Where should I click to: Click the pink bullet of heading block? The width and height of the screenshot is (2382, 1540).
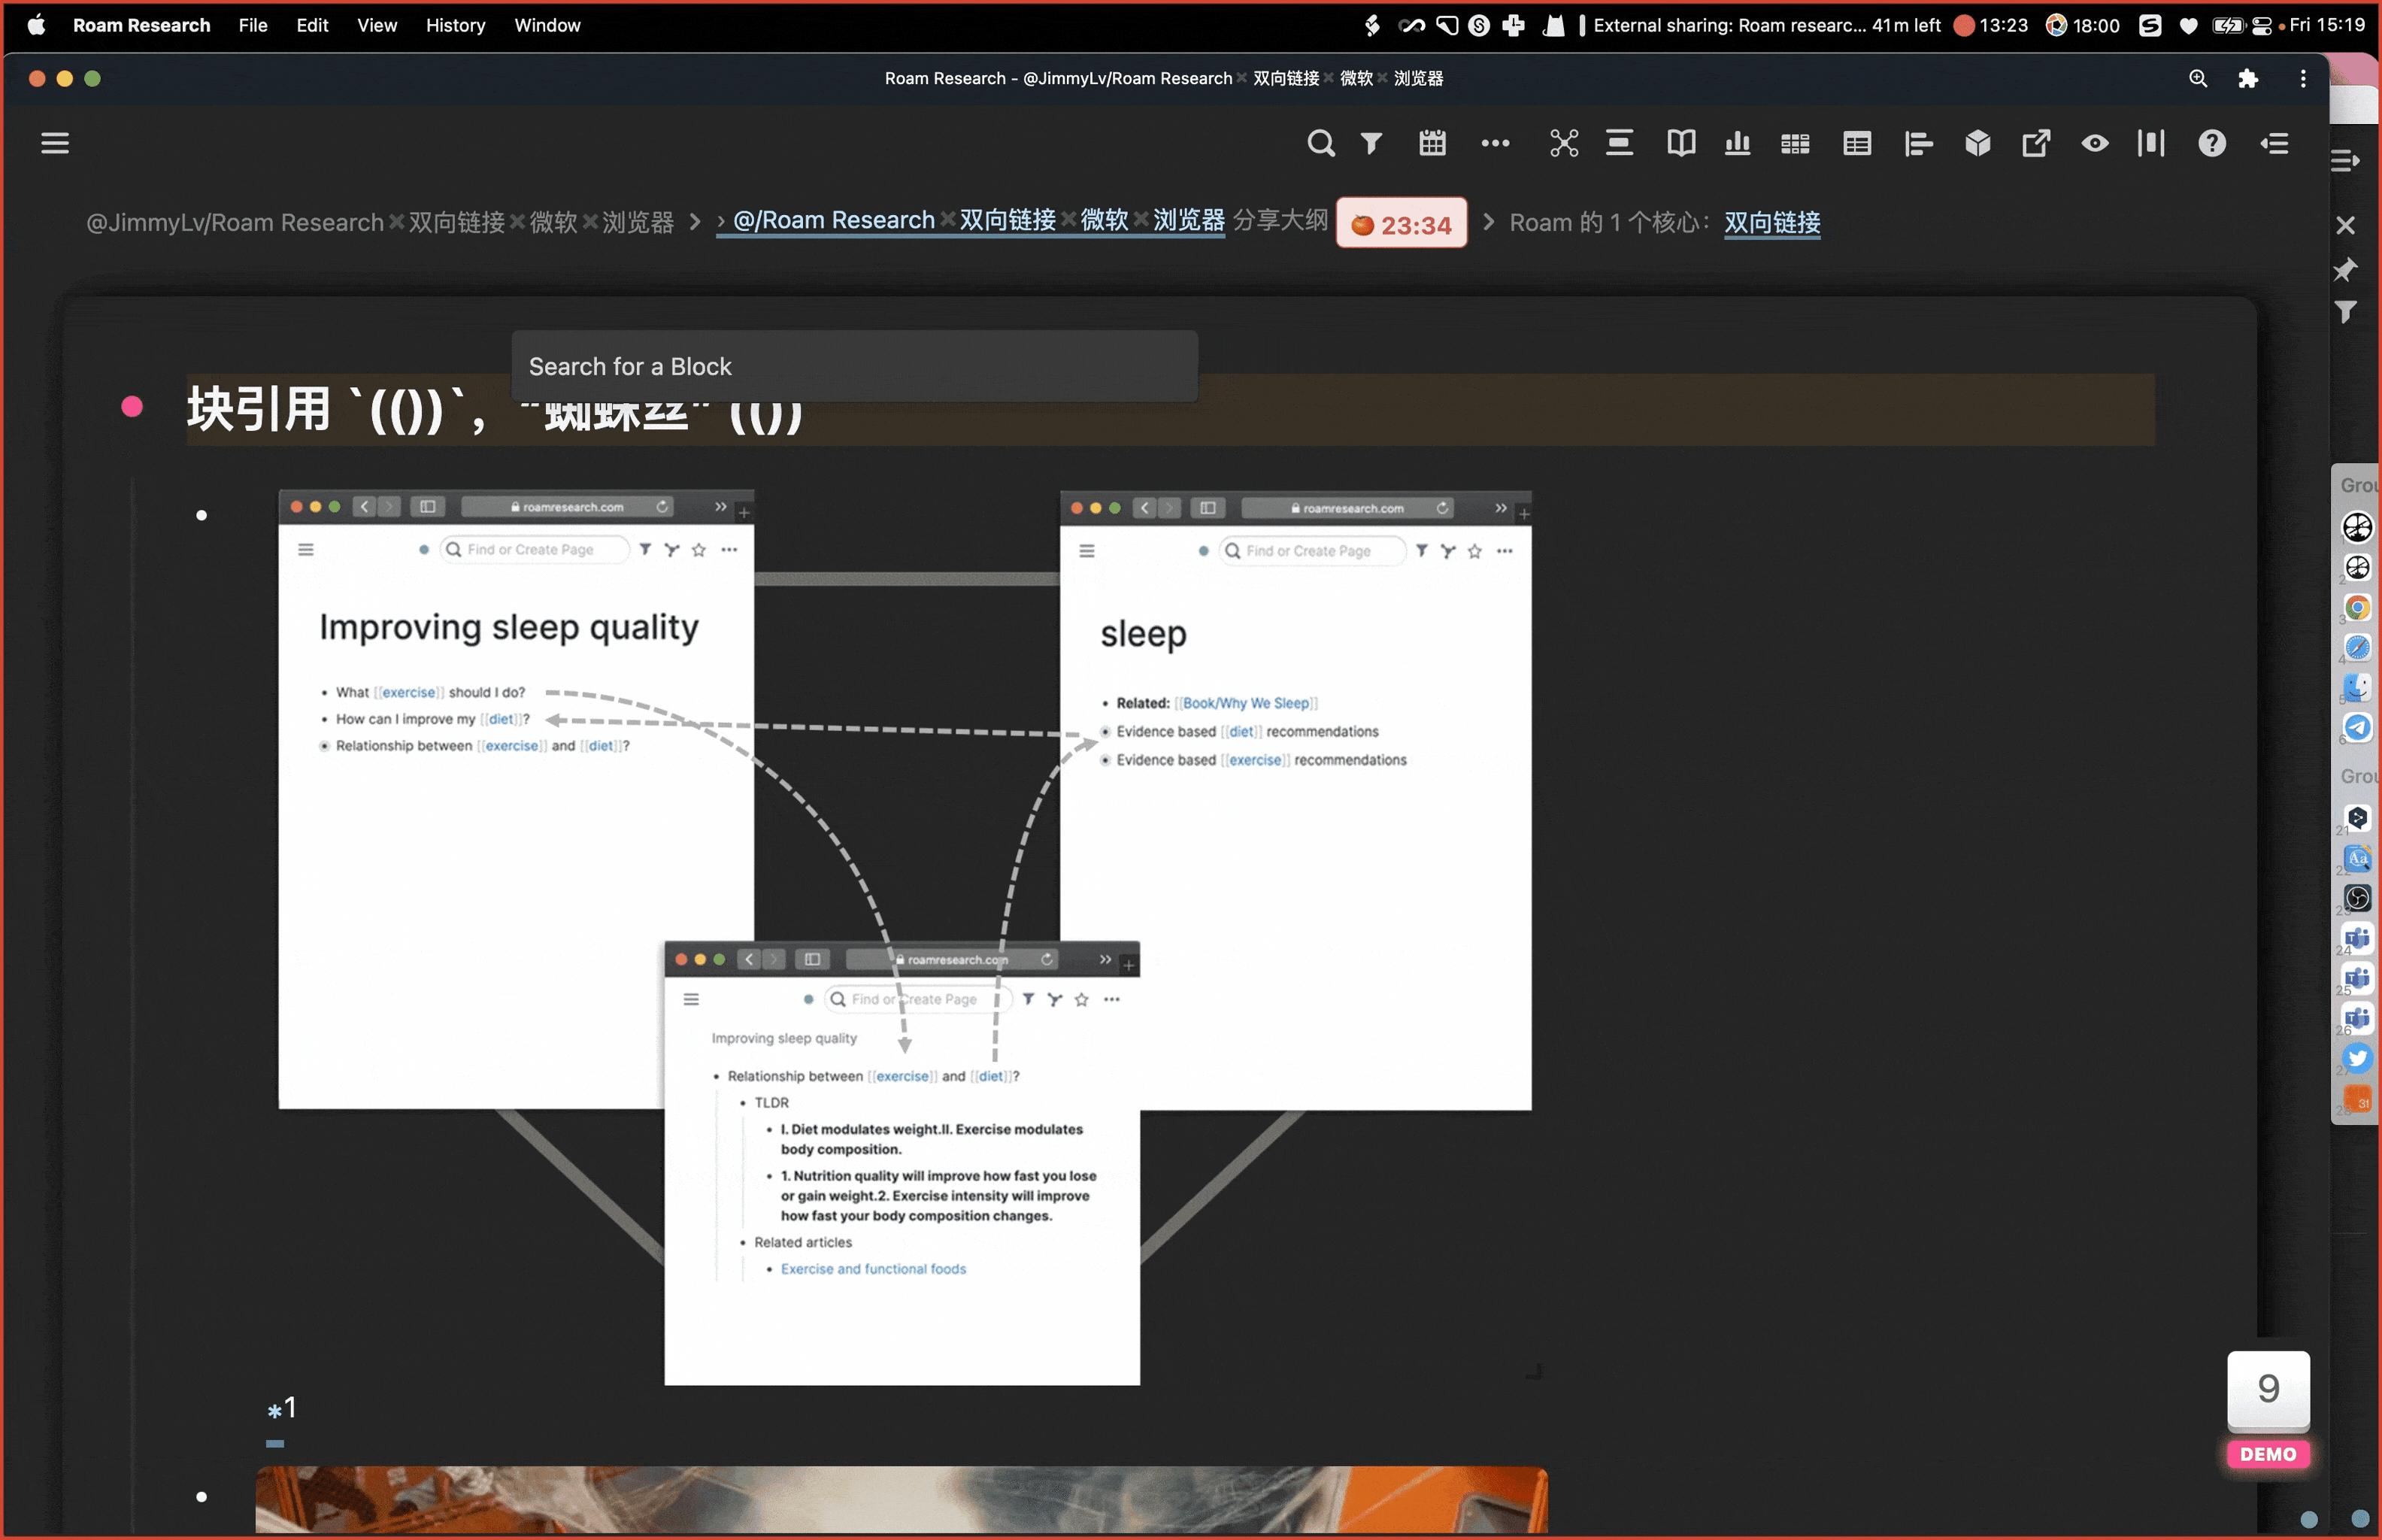tap(132, 406)
